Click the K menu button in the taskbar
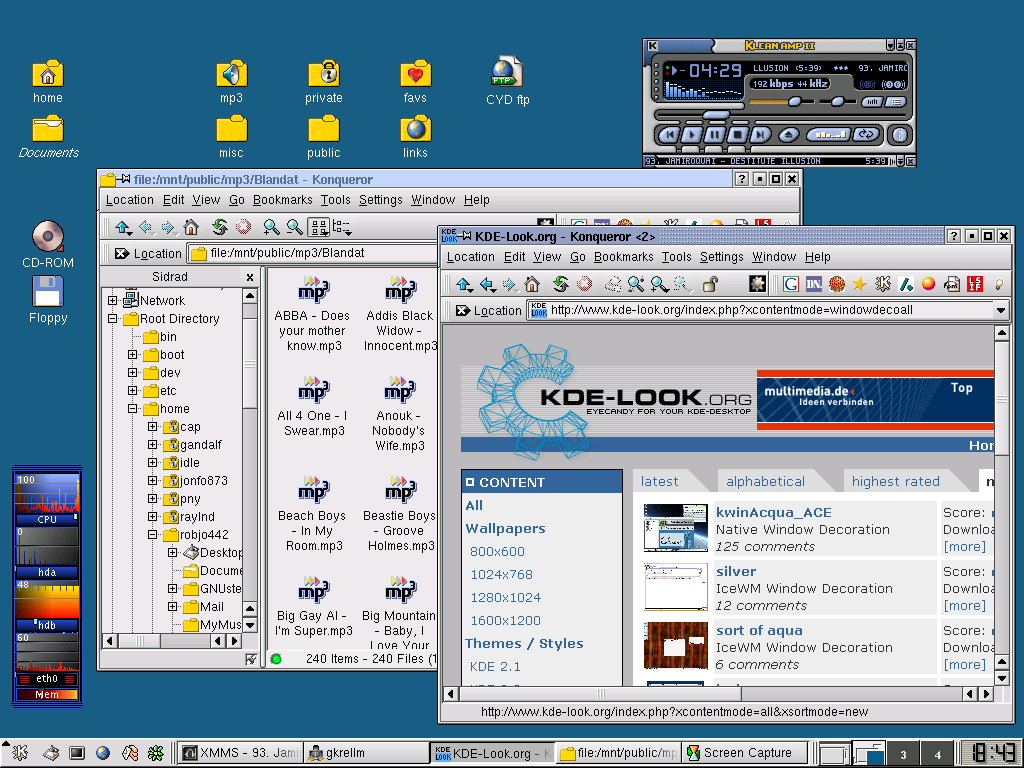Image resolution: width=1024 pixels, height=768 pixels. pos(20,753)
